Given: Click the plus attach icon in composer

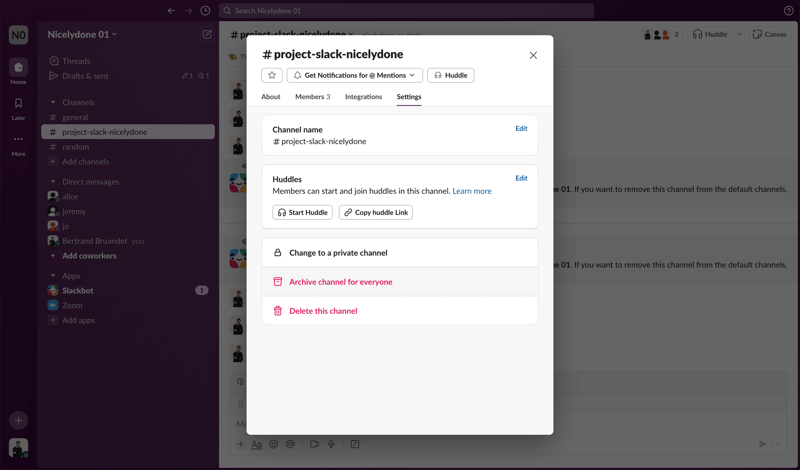Looking at the screenshot, I should point(240,444).
